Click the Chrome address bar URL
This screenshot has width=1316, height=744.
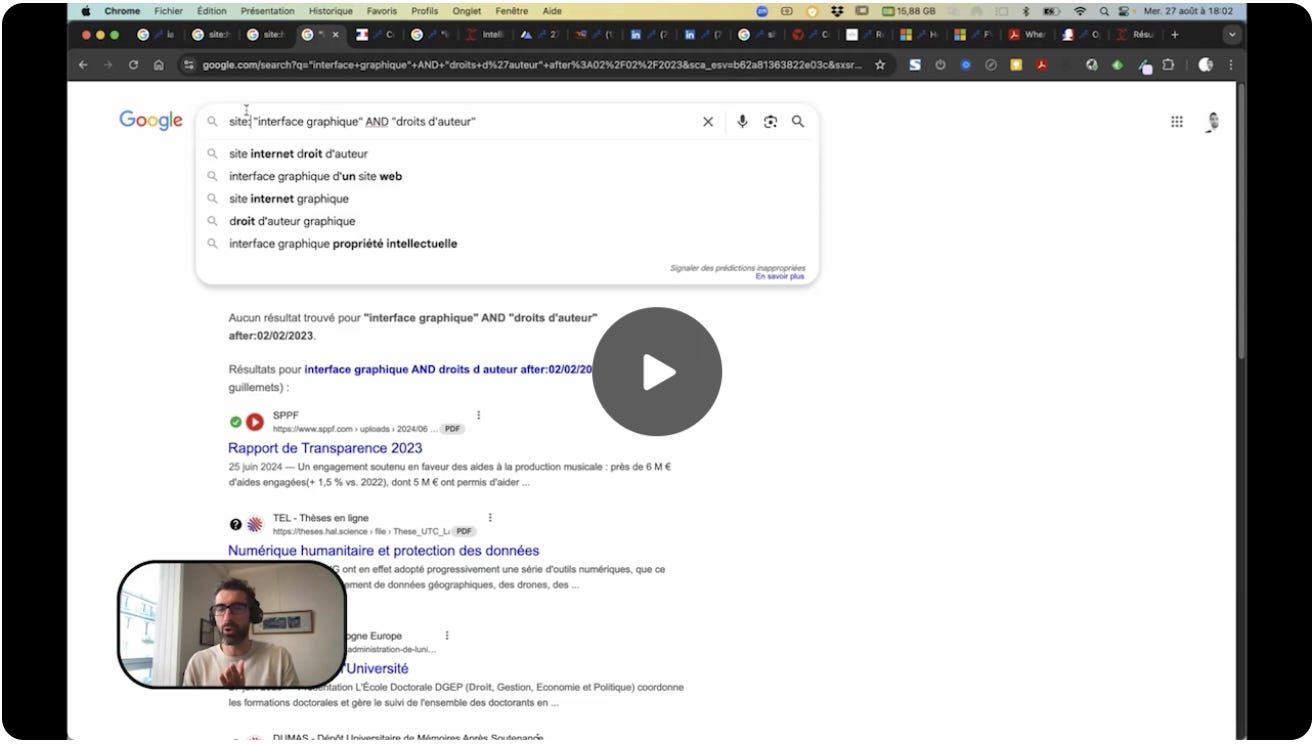(530, 65)
